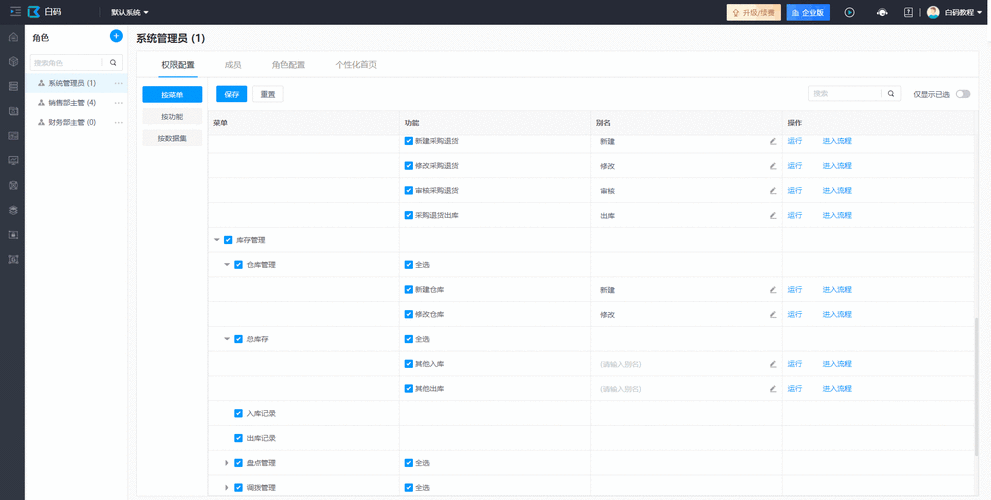This screenshot has width=991, height=500.
Task: Open the 默认系统 dropdown
Action: point(130,13)
